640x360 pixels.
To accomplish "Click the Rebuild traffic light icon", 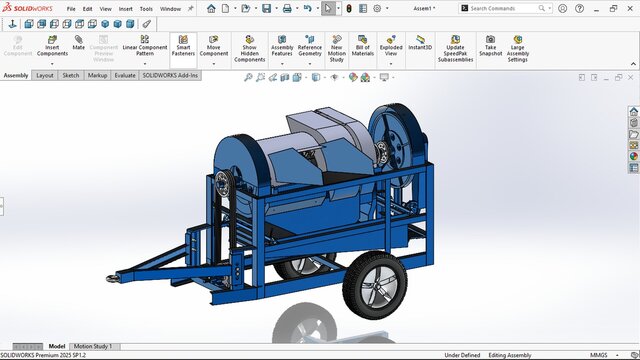I will coord(349,9).
